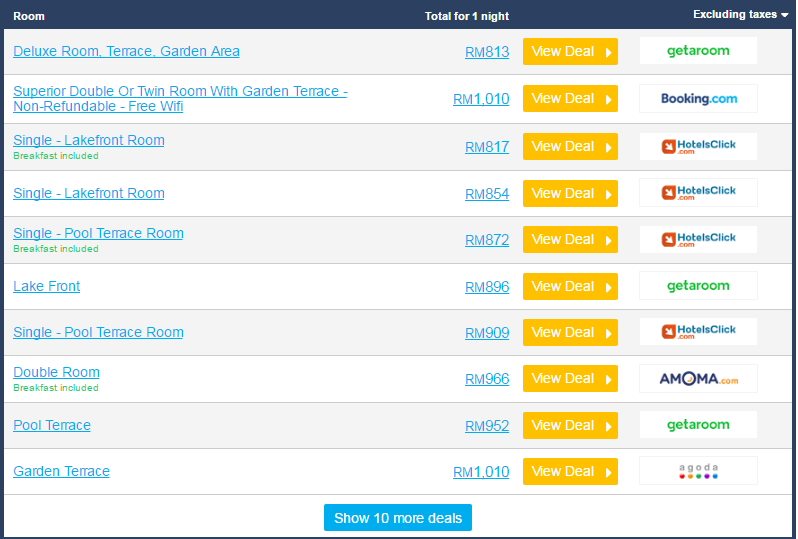Click the Total for 1 night header
The width and height of the screenshot is (798, 539).
[x=467, y=16]
